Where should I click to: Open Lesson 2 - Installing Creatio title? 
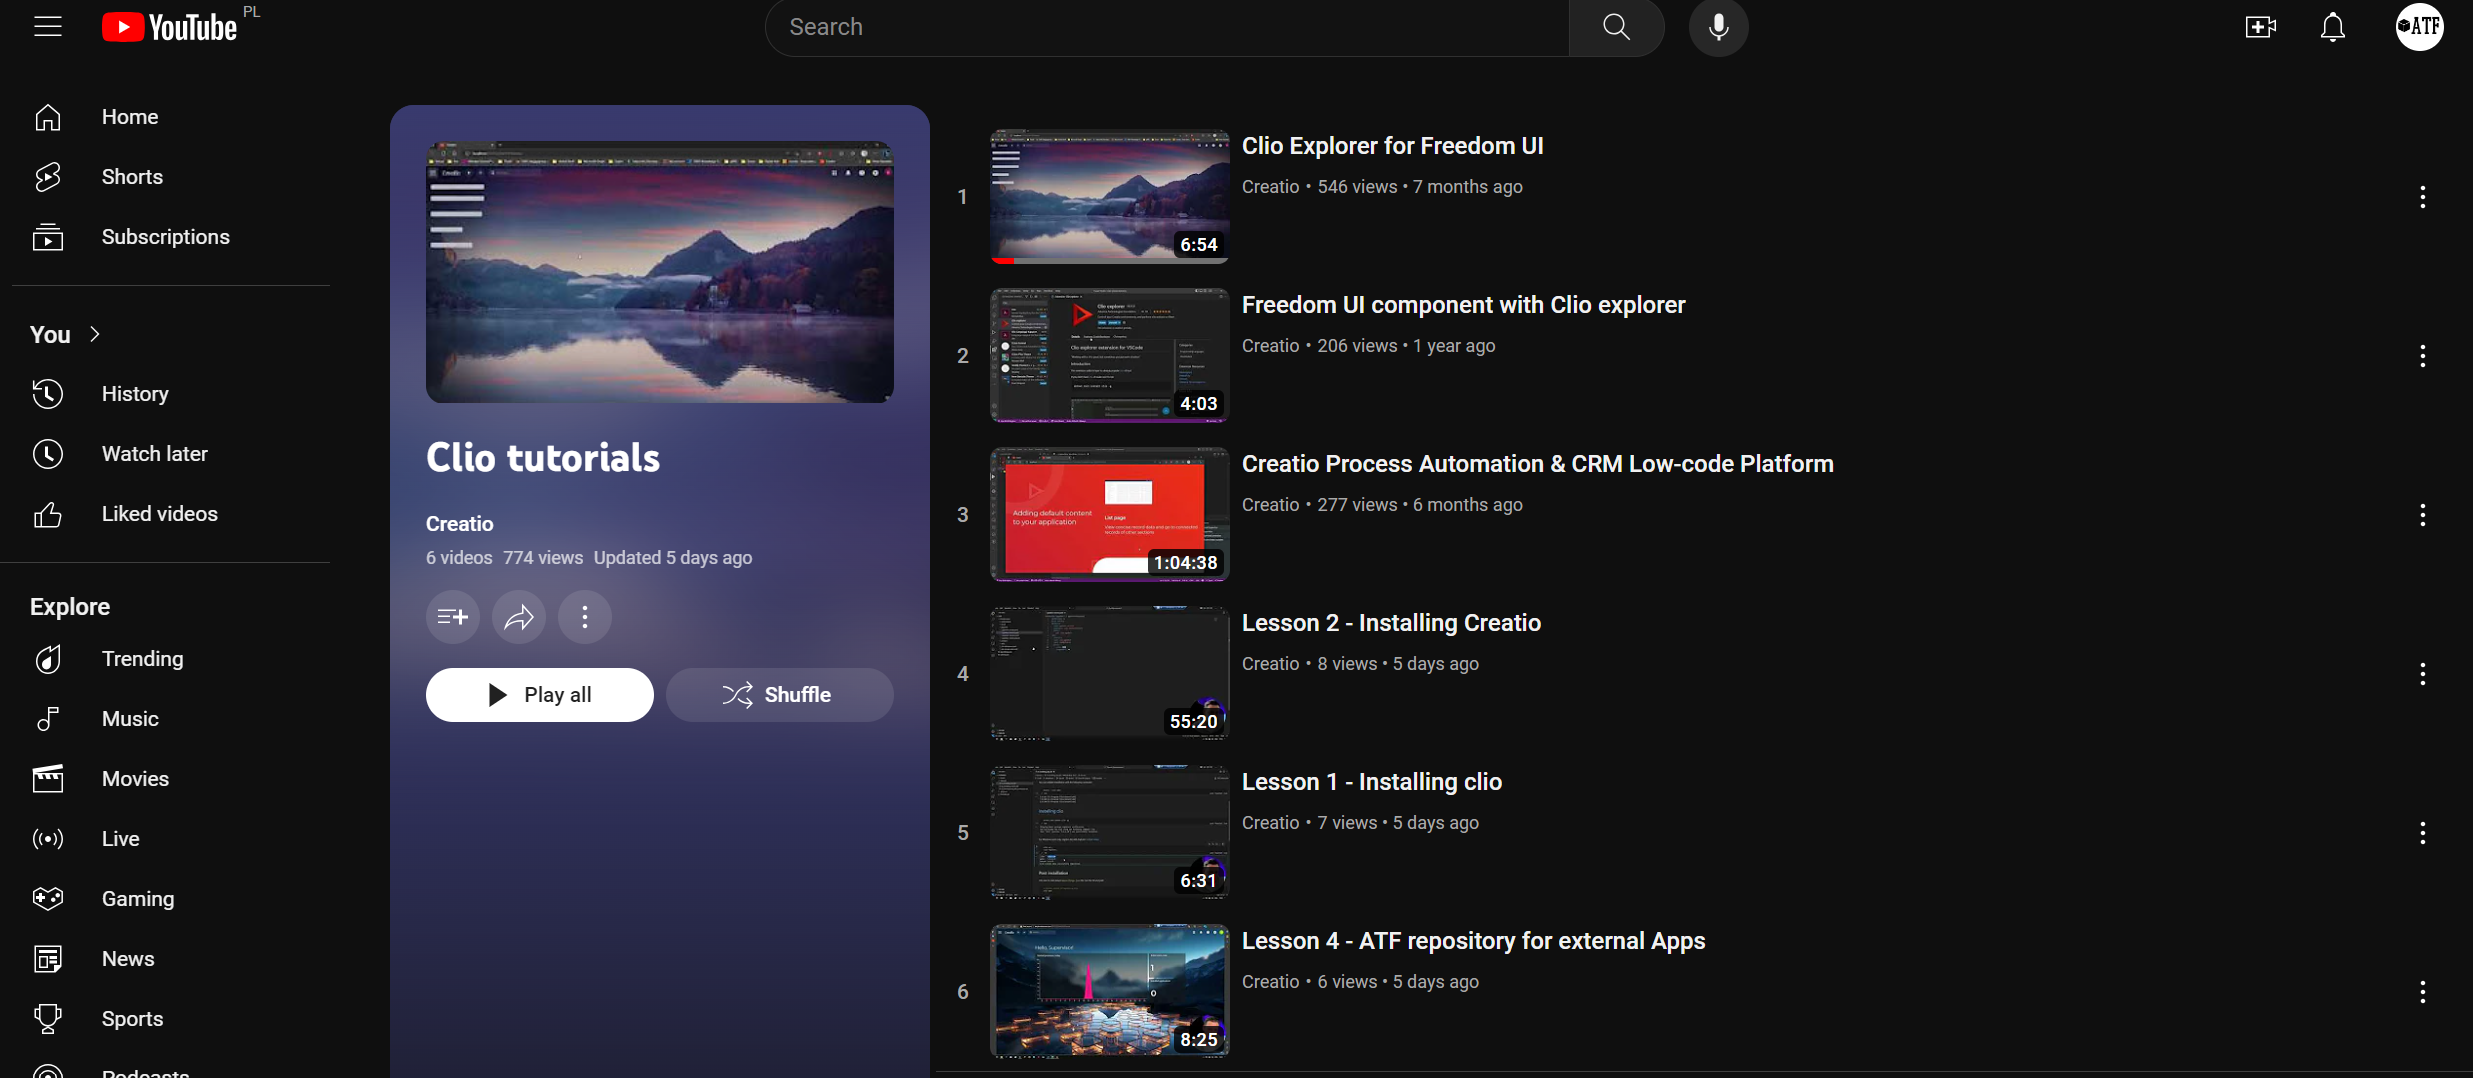(x=1391, y=623)
